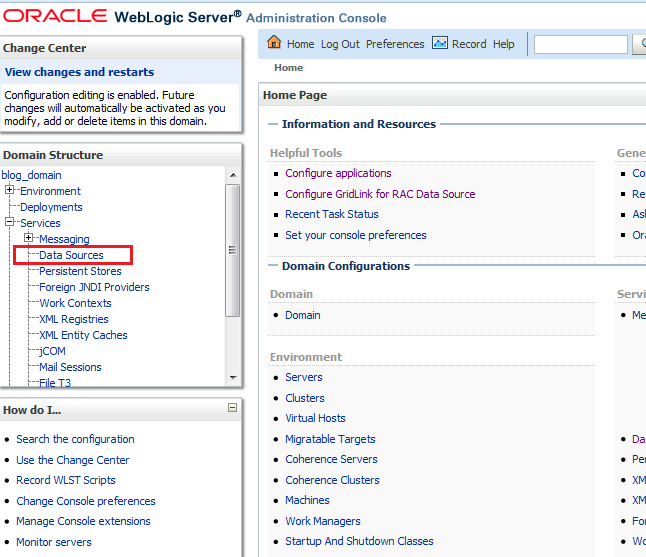Open Work Contexts in the tree
The width and height of the screenshot is (646, 557).
75,303
